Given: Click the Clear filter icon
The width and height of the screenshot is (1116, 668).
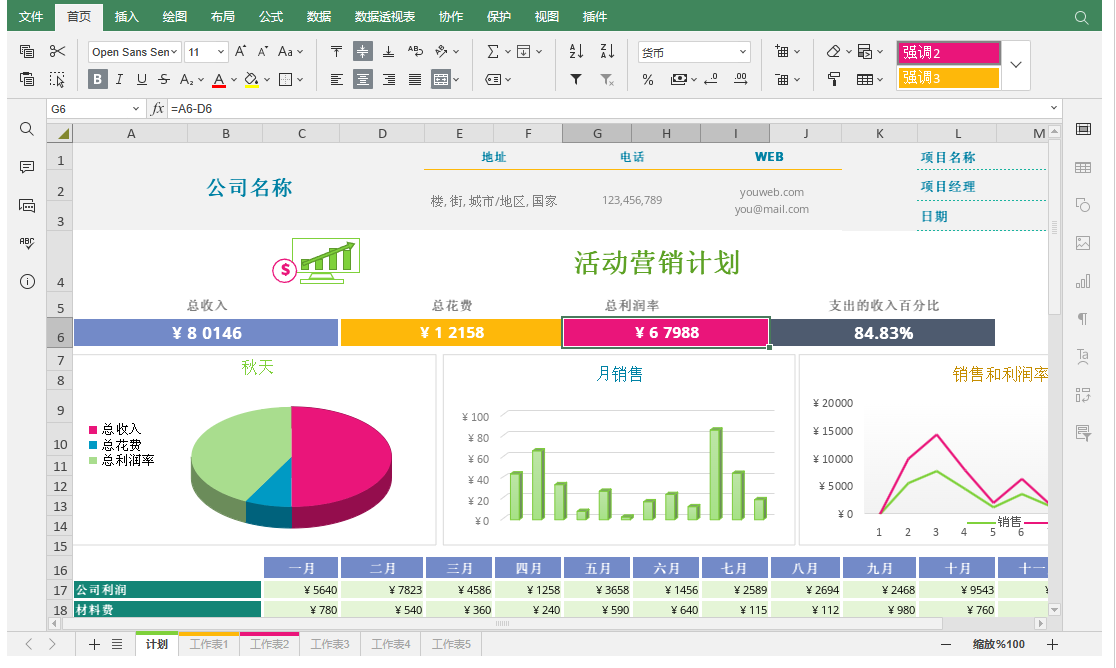Looking at the screenshot, I should [607, 79].
